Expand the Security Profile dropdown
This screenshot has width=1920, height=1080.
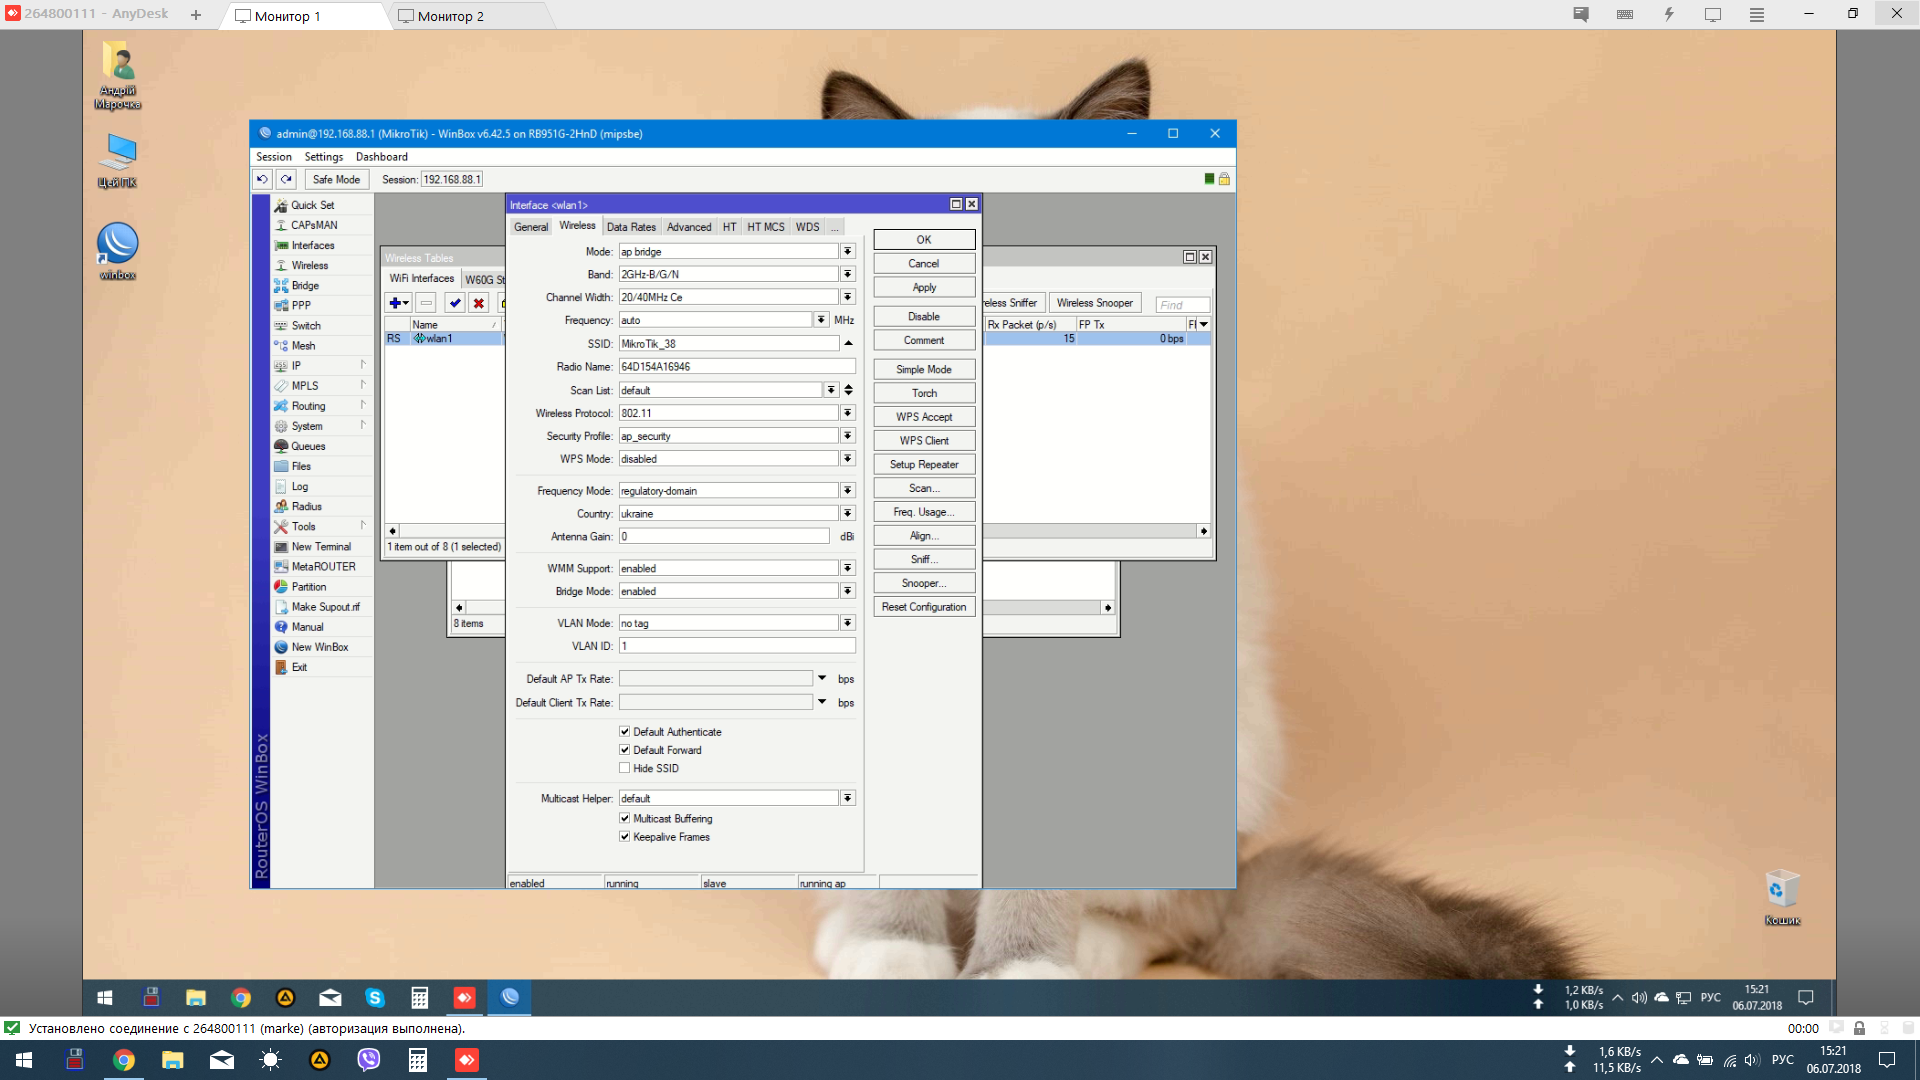coord(848,436)
